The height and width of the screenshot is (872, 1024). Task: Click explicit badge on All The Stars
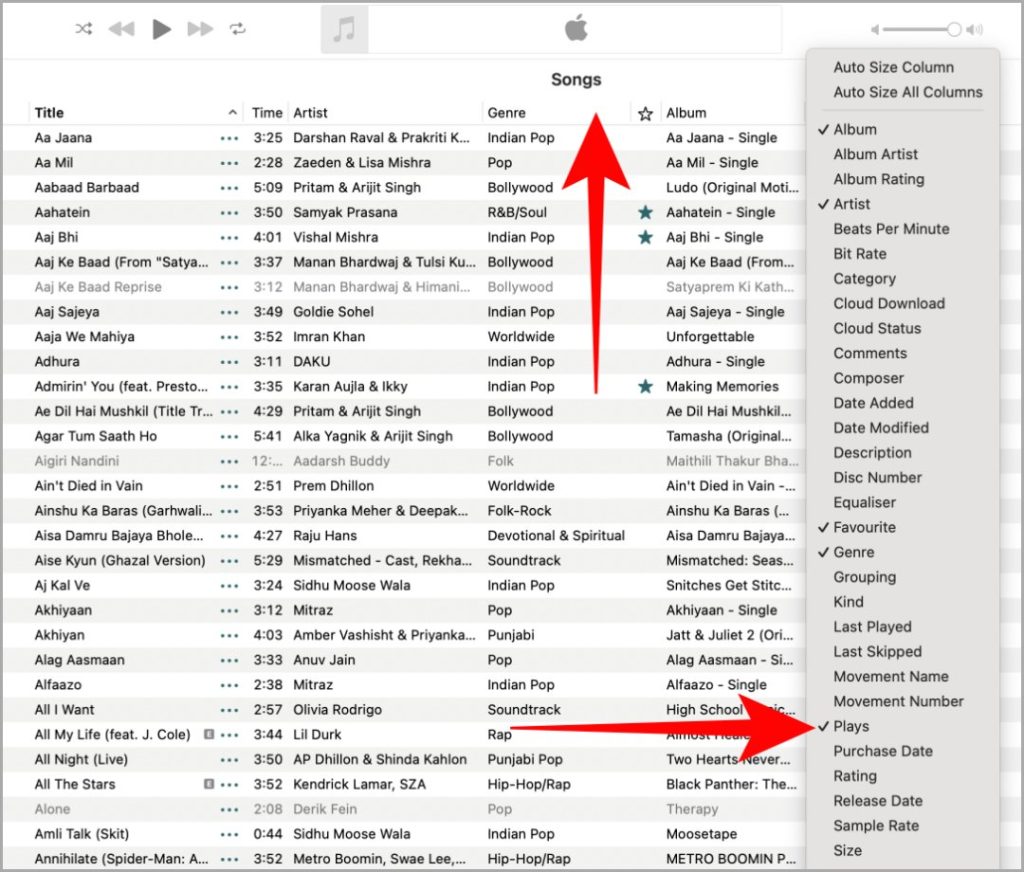209,784
